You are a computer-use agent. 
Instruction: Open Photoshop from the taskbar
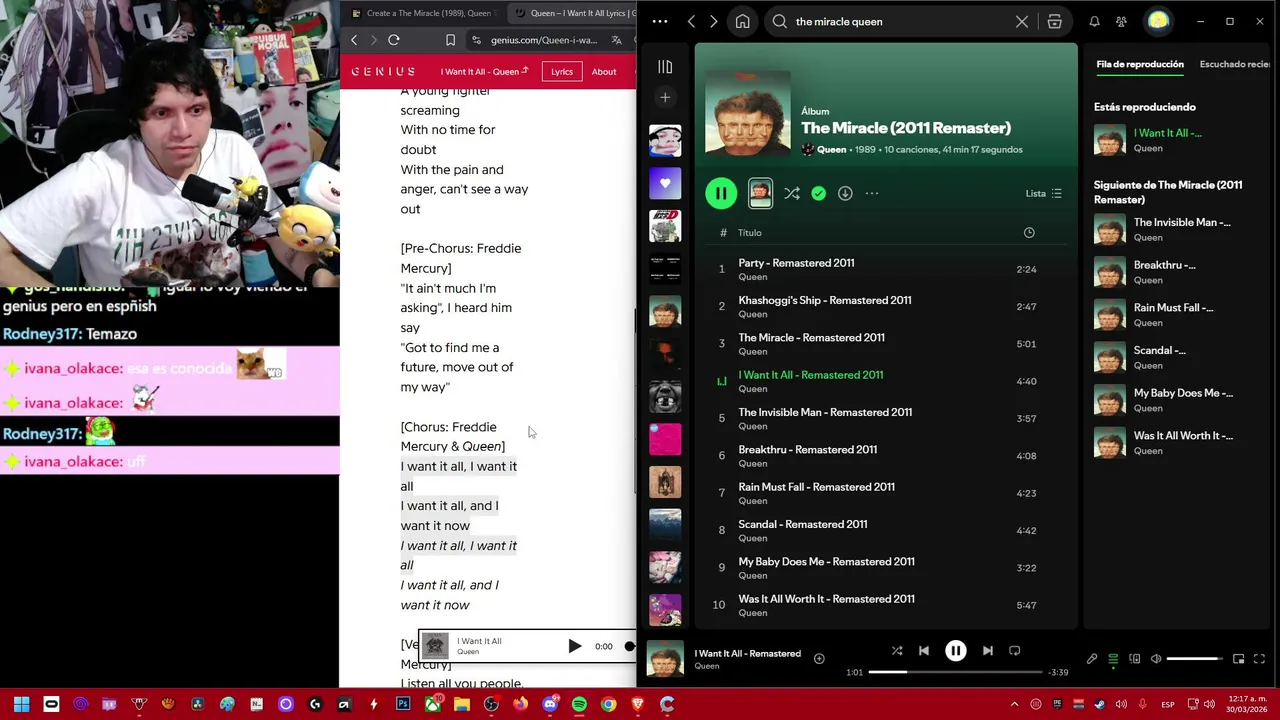[x=403, y=704]
